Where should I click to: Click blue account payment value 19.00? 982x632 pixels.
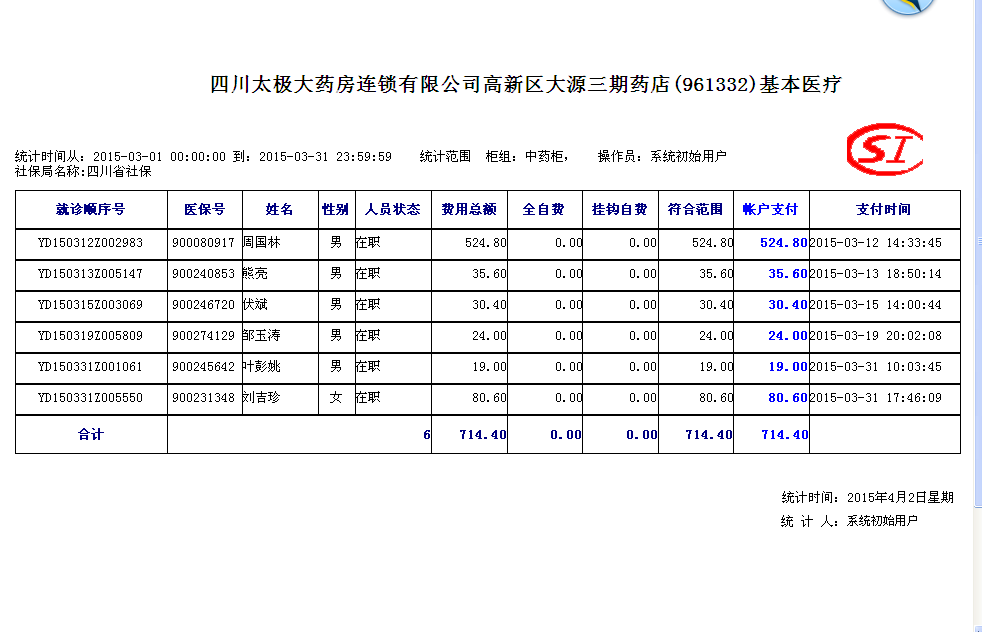(788, 367)
